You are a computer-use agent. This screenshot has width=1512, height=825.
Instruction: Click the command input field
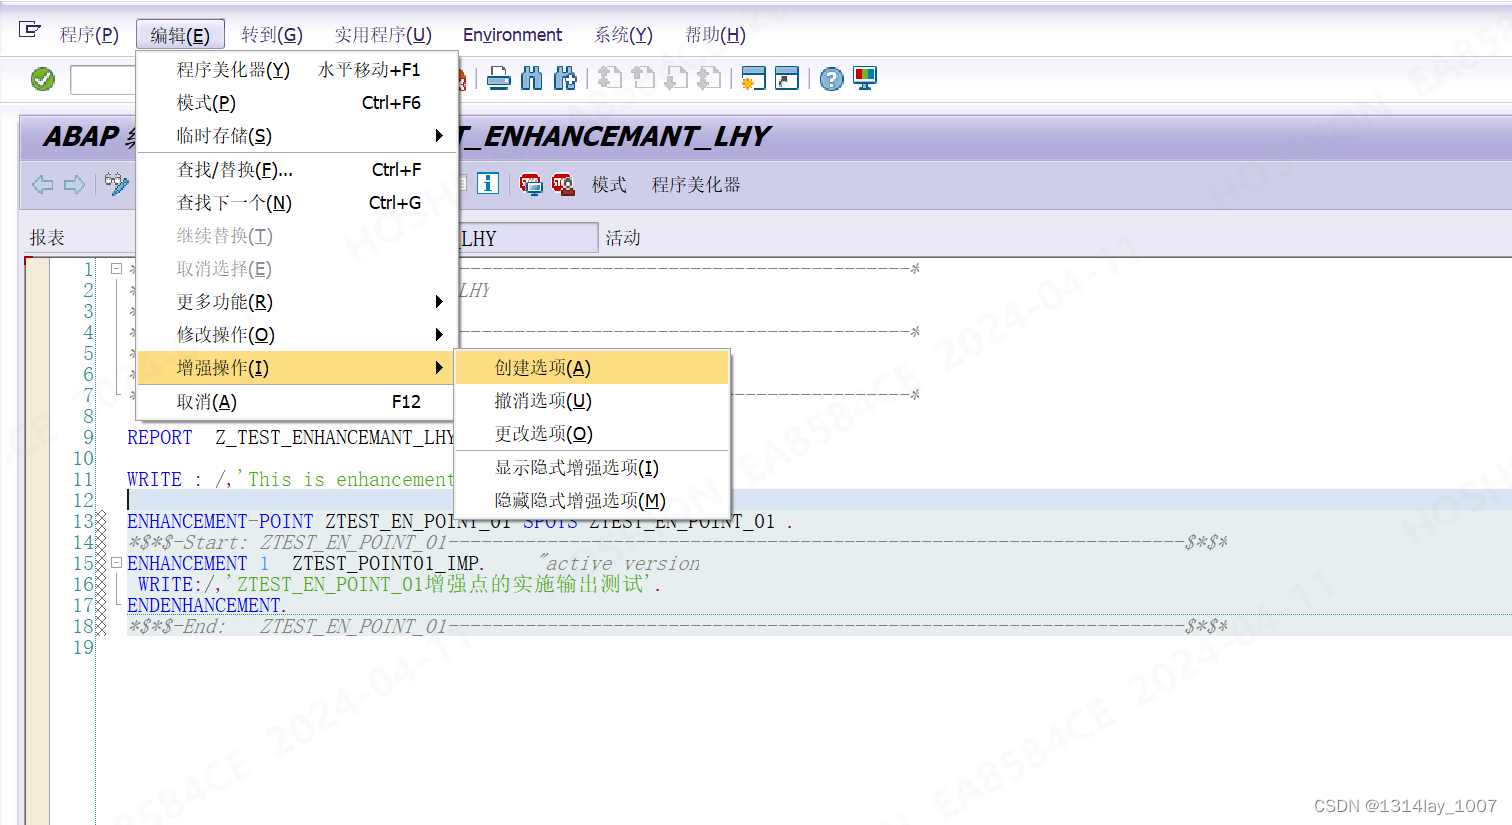103,79
